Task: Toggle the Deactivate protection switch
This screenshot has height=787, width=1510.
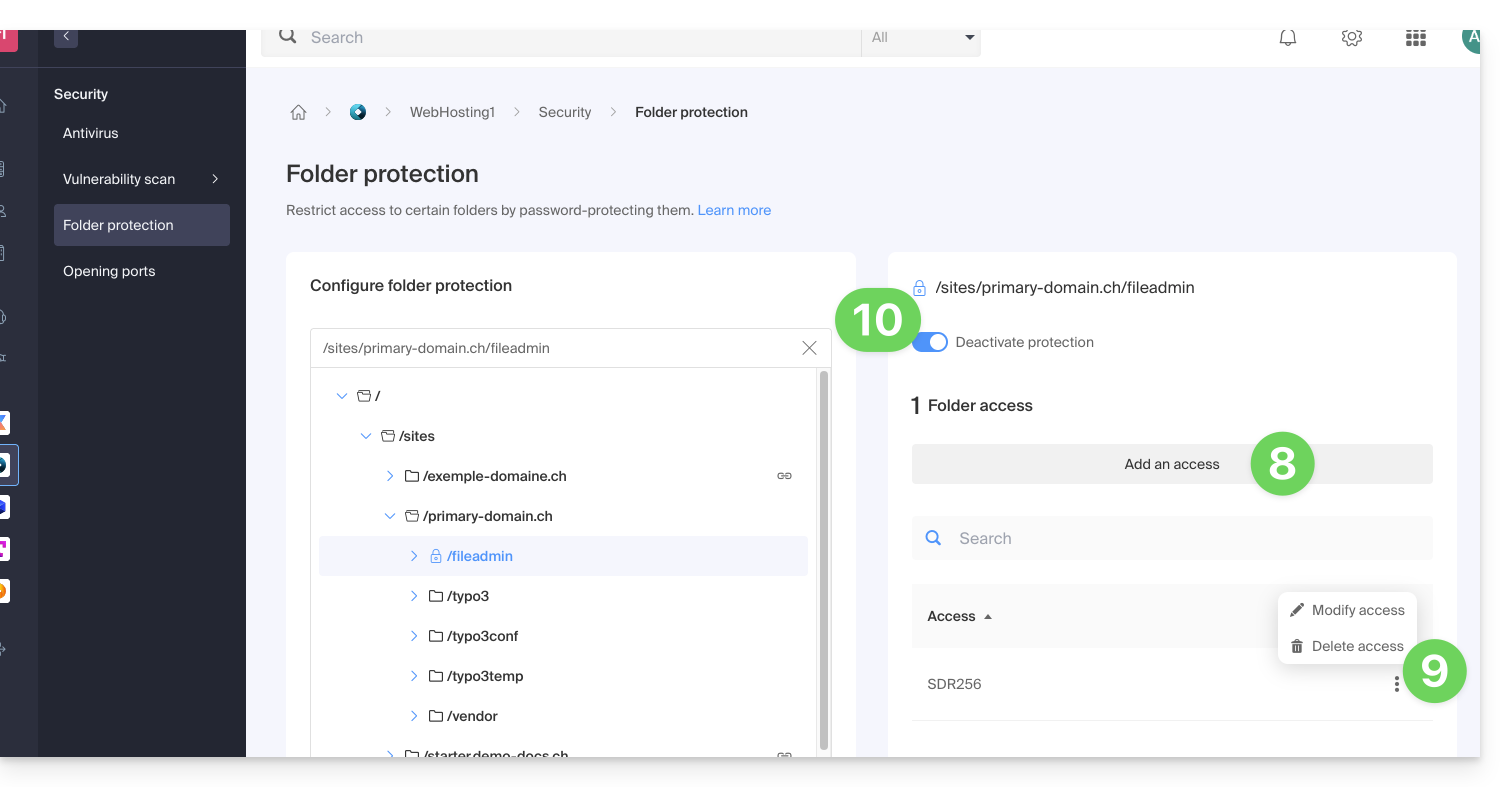Action: (932, 342)
